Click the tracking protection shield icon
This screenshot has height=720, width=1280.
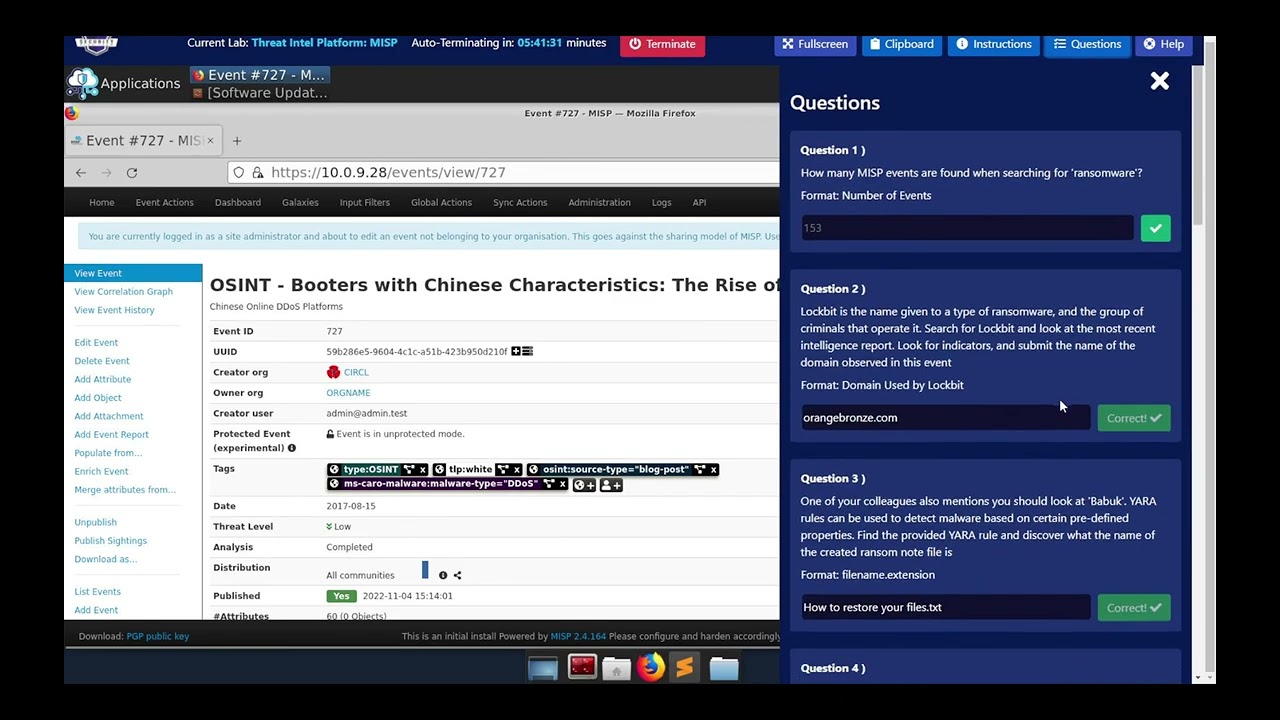pyautogui.click(x=239, y=173)
